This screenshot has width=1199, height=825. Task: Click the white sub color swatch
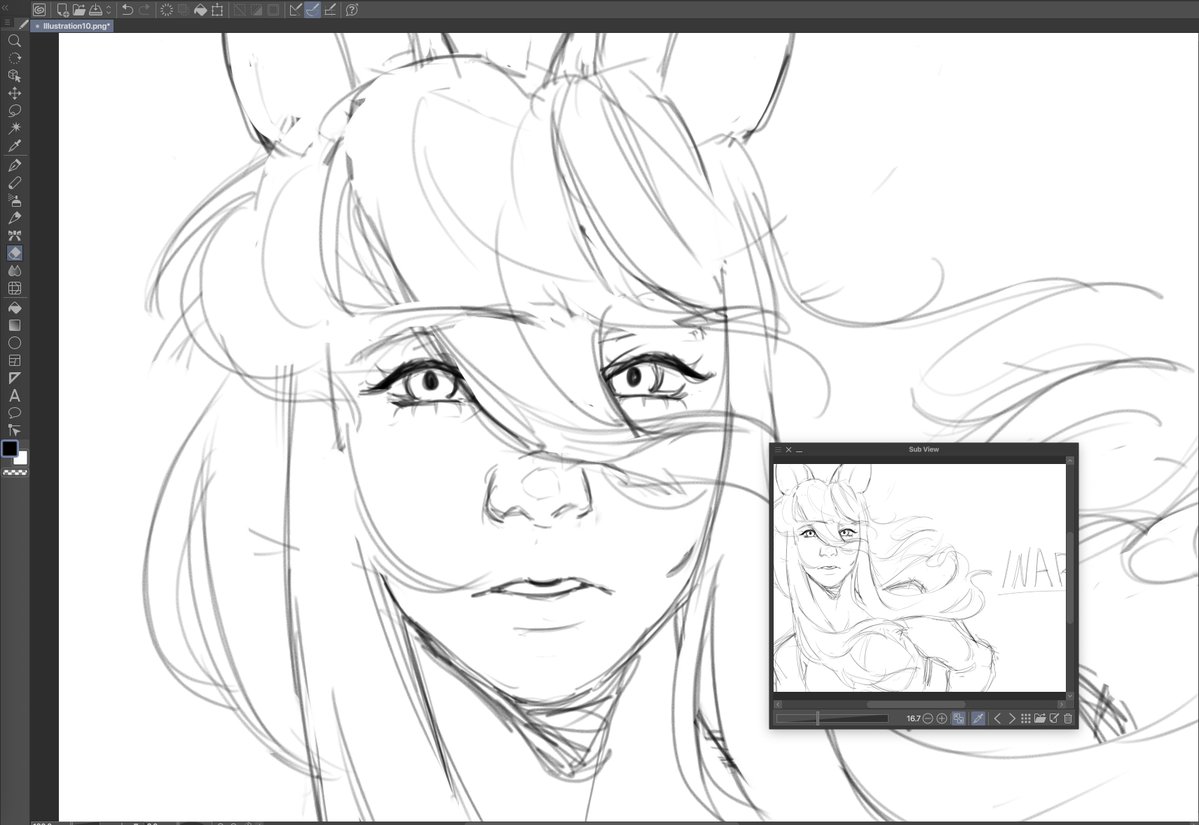22,459
